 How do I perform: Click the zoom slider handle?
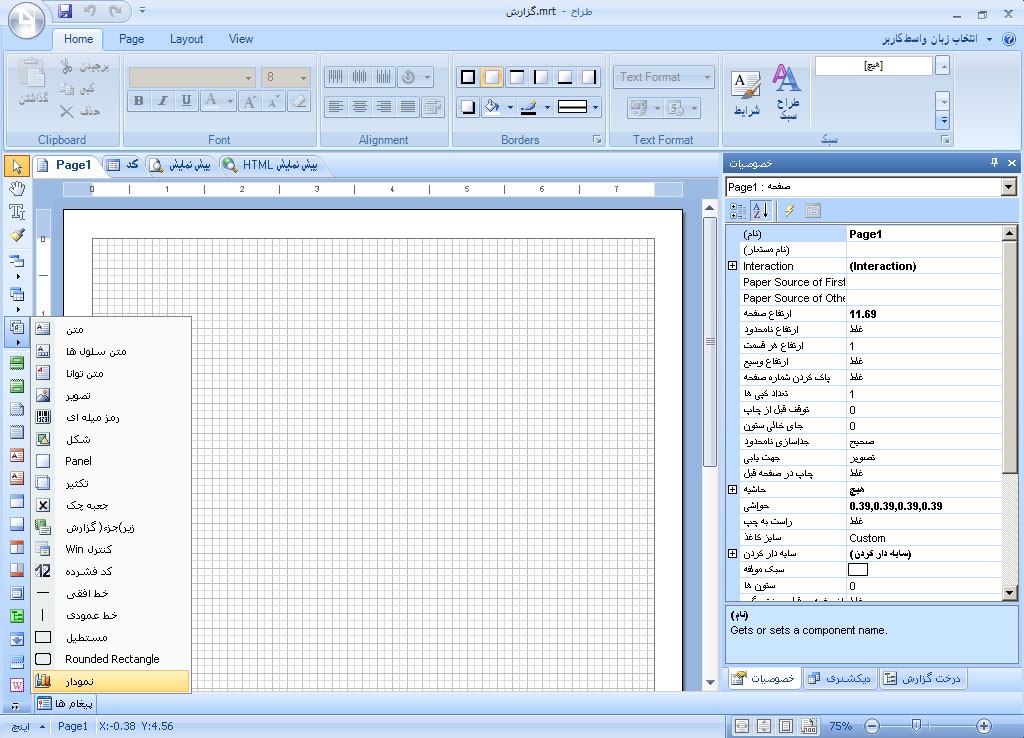916,726
